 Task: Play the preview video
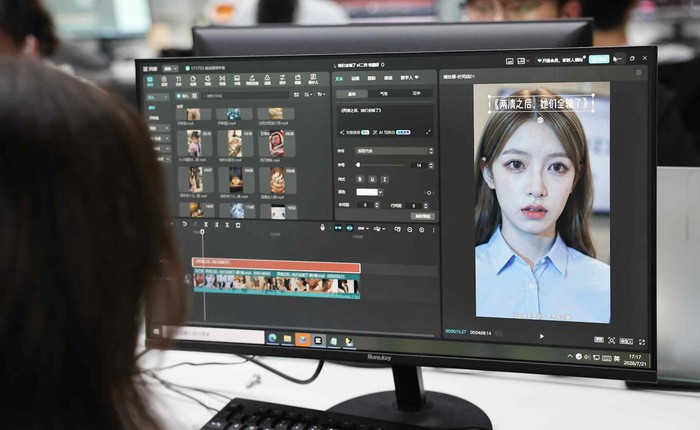click(542, 336)
